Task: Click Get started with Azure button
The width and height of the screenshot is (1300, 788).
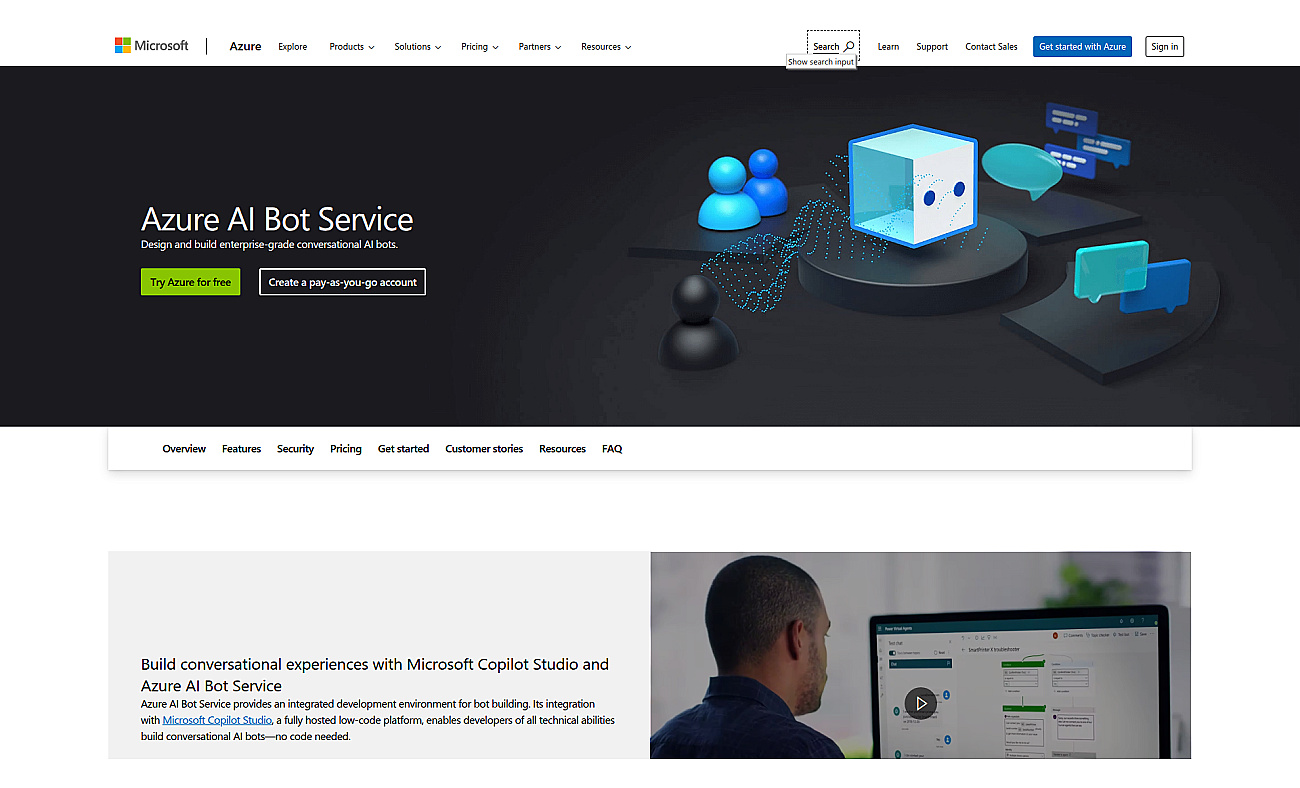Action: tap(1082, 47)
